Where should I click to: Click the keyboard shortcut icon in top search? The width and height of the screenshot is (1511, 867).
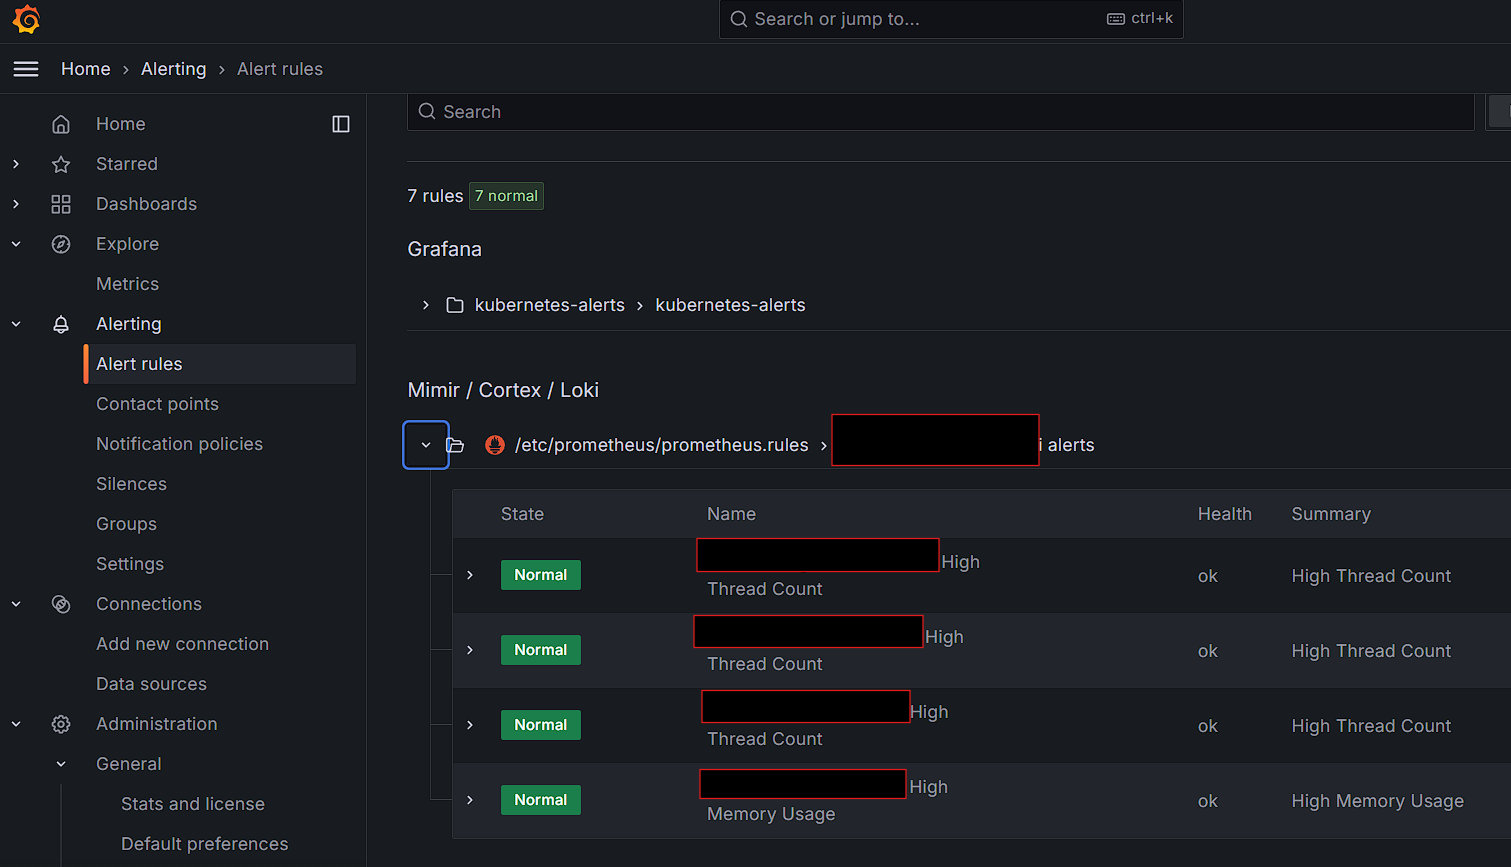(x=1116, y=19)
